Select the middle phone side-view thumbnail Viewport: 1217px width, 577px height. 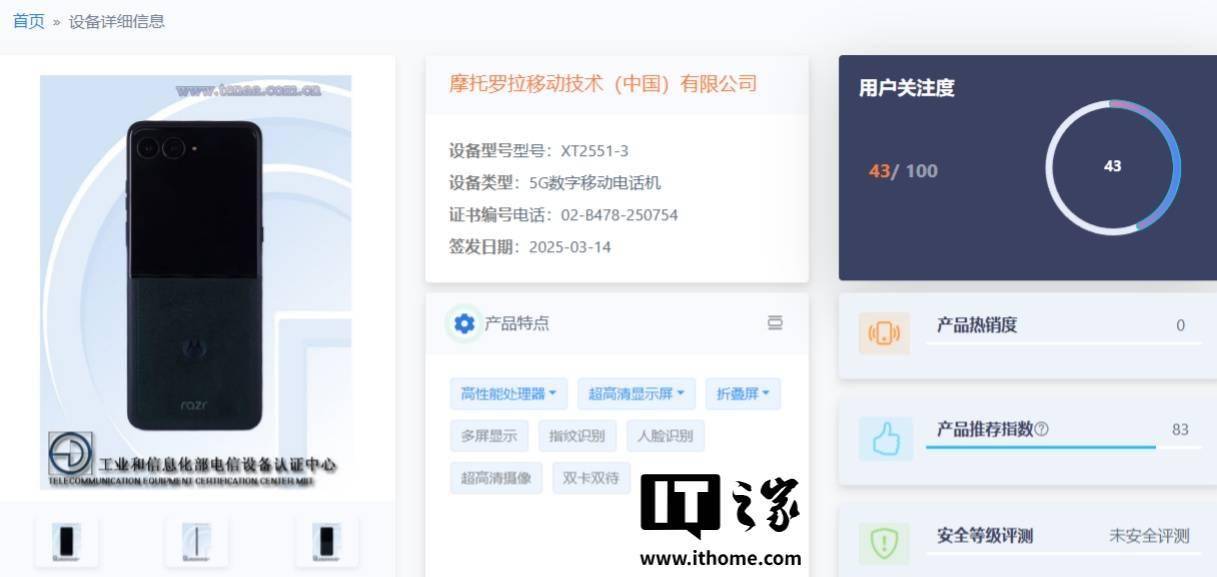click(x=196, y=540)
